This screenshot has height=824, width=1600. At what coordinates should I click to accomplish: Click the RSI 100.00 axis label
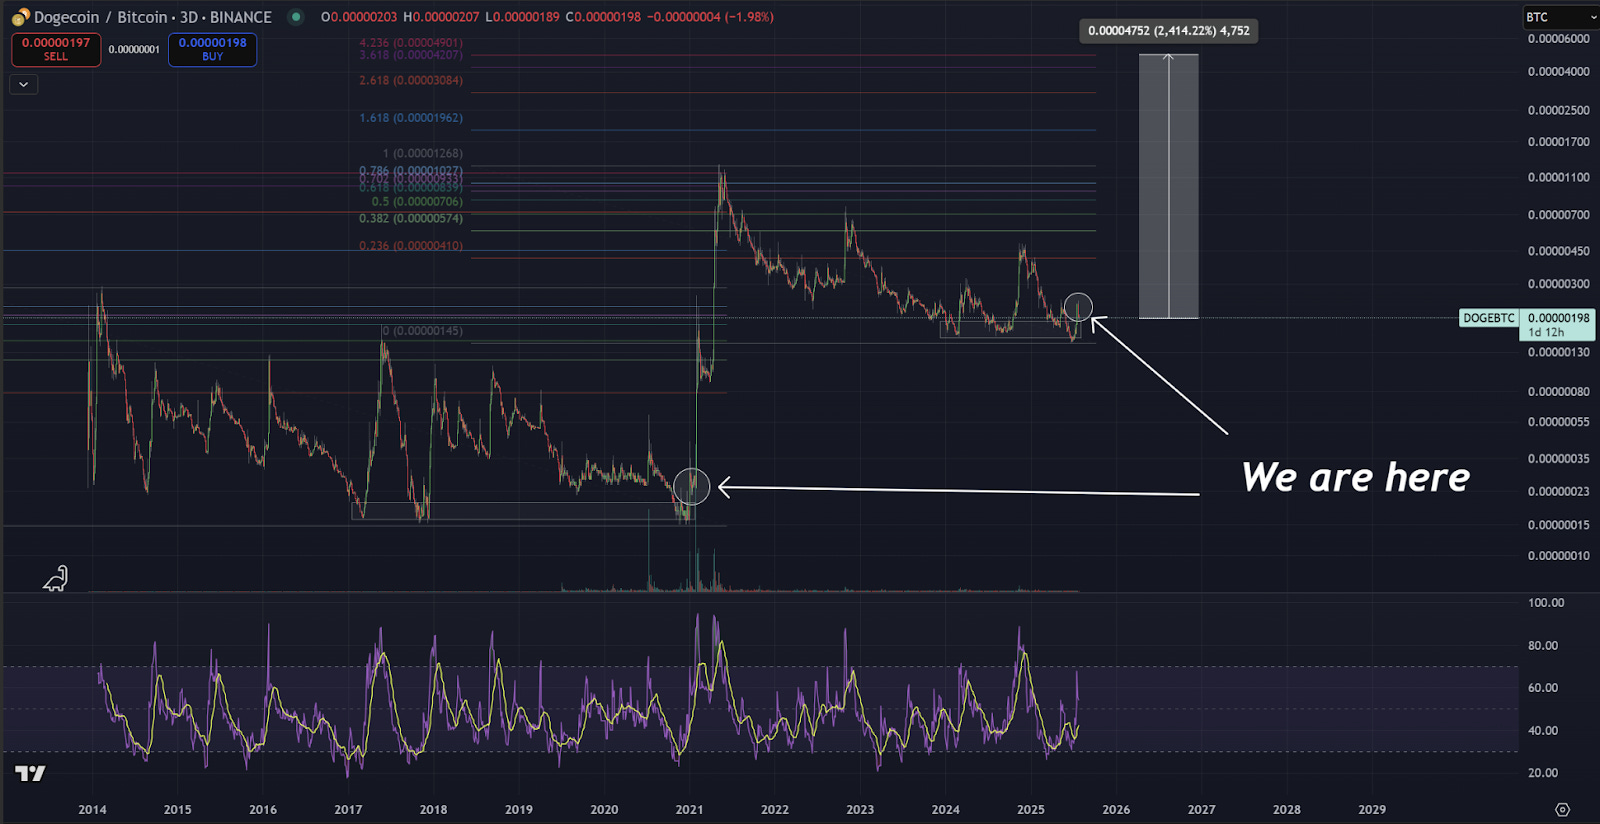[x=1546, y=603]
